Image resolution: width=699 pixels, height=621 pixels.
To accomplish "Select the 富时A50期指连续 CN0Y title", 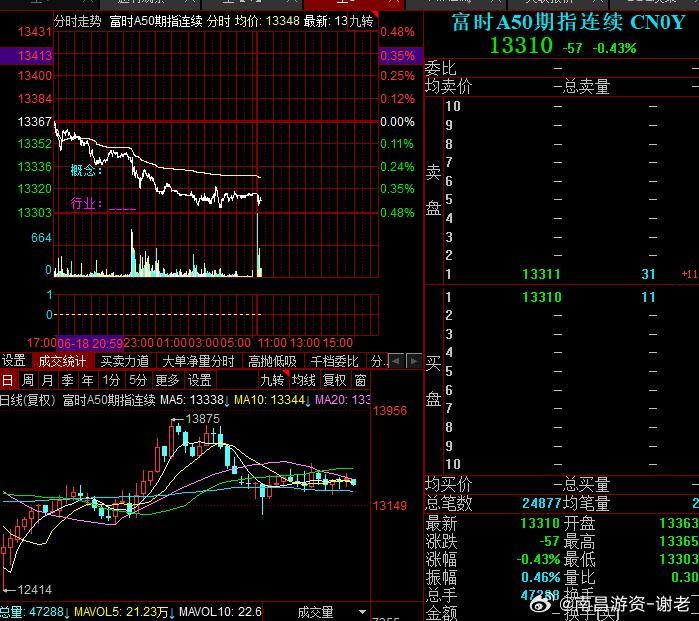I will [x=568, y=22].
